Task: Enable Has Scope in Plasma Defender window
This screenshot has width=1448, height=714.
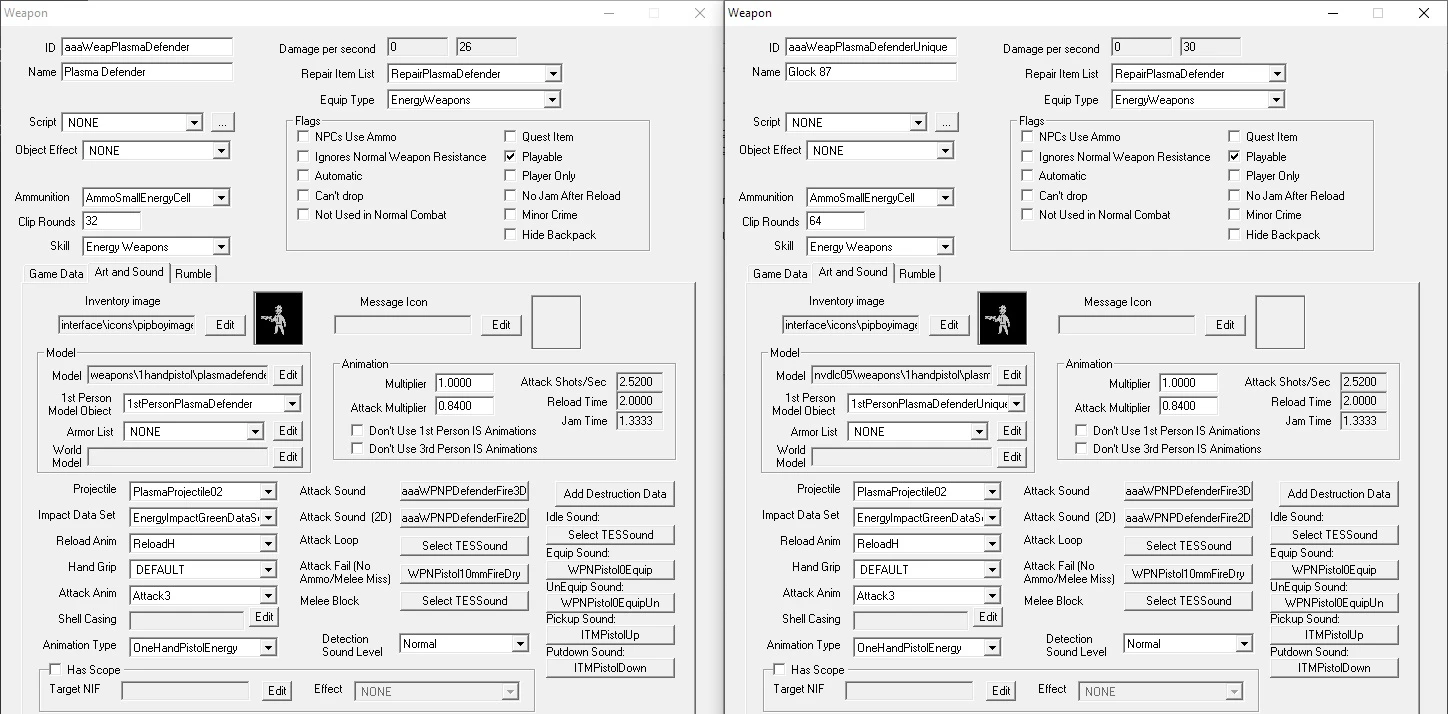Action: (56, 670)
